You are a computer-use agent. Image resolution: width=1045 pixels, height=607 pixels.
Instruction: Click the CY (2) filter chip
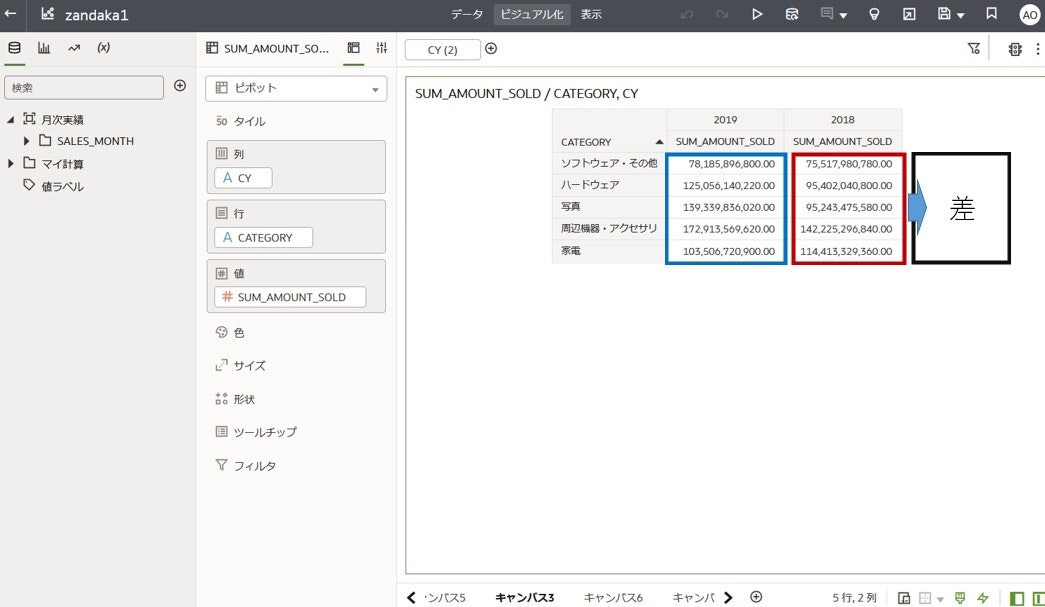pos(443,50)
